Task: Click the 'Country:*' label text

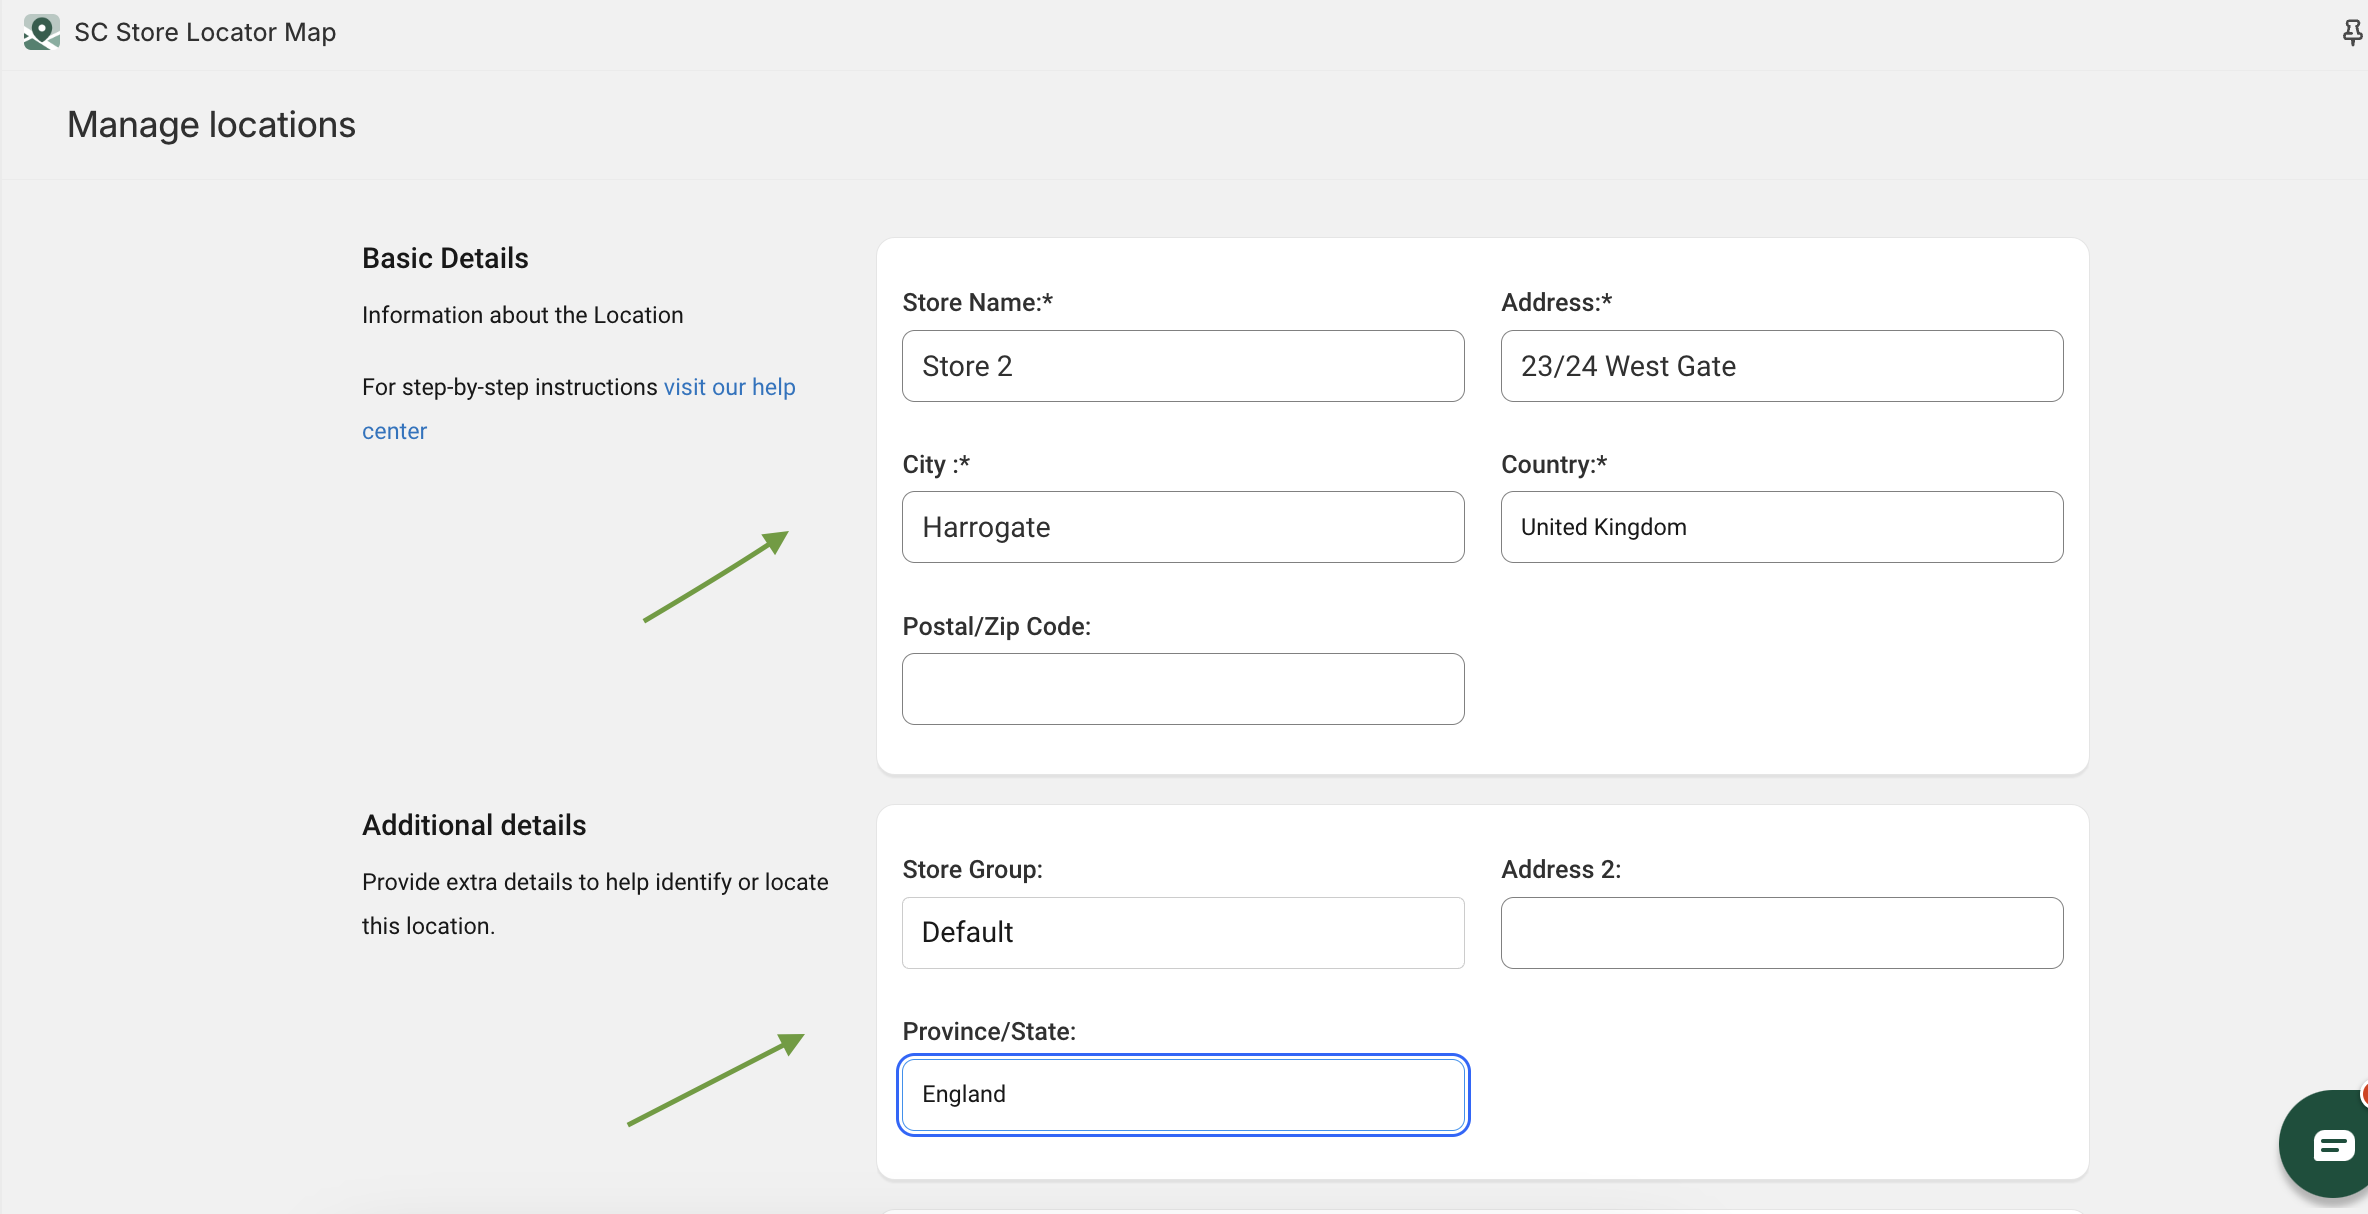Action: (1553, 465)
